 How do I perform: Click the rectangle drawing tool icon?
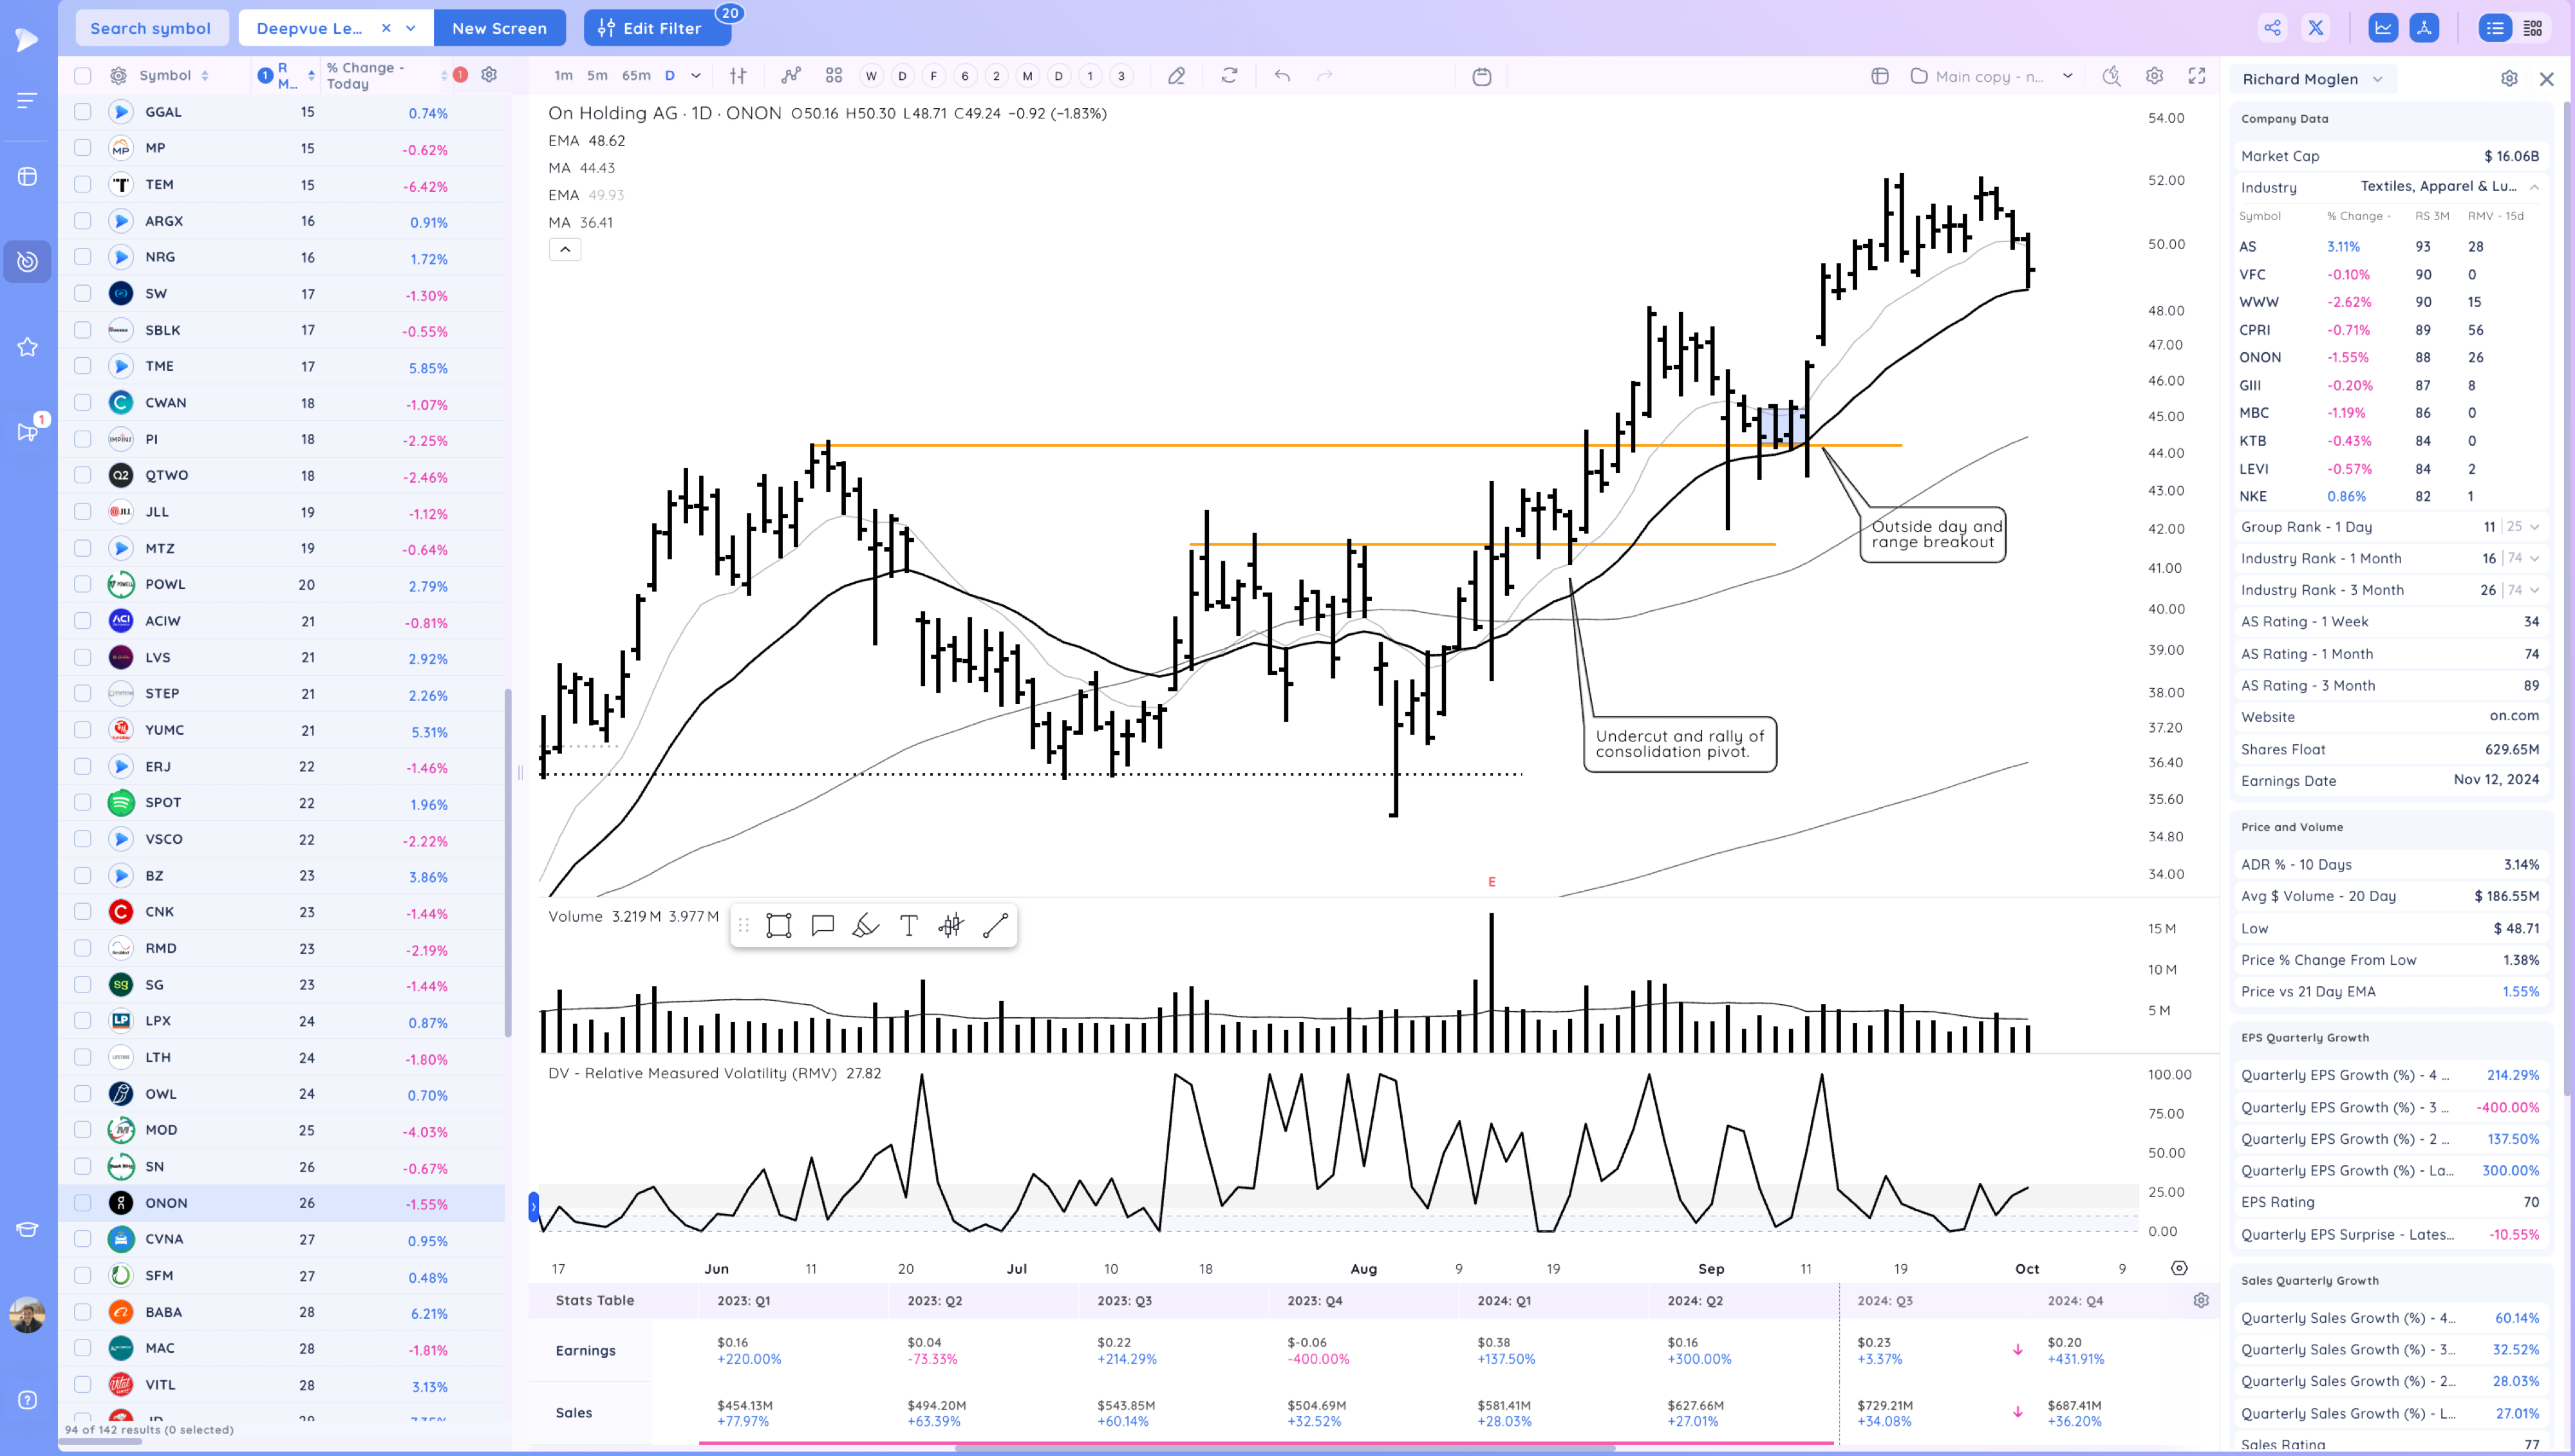[x=778, y=925]
